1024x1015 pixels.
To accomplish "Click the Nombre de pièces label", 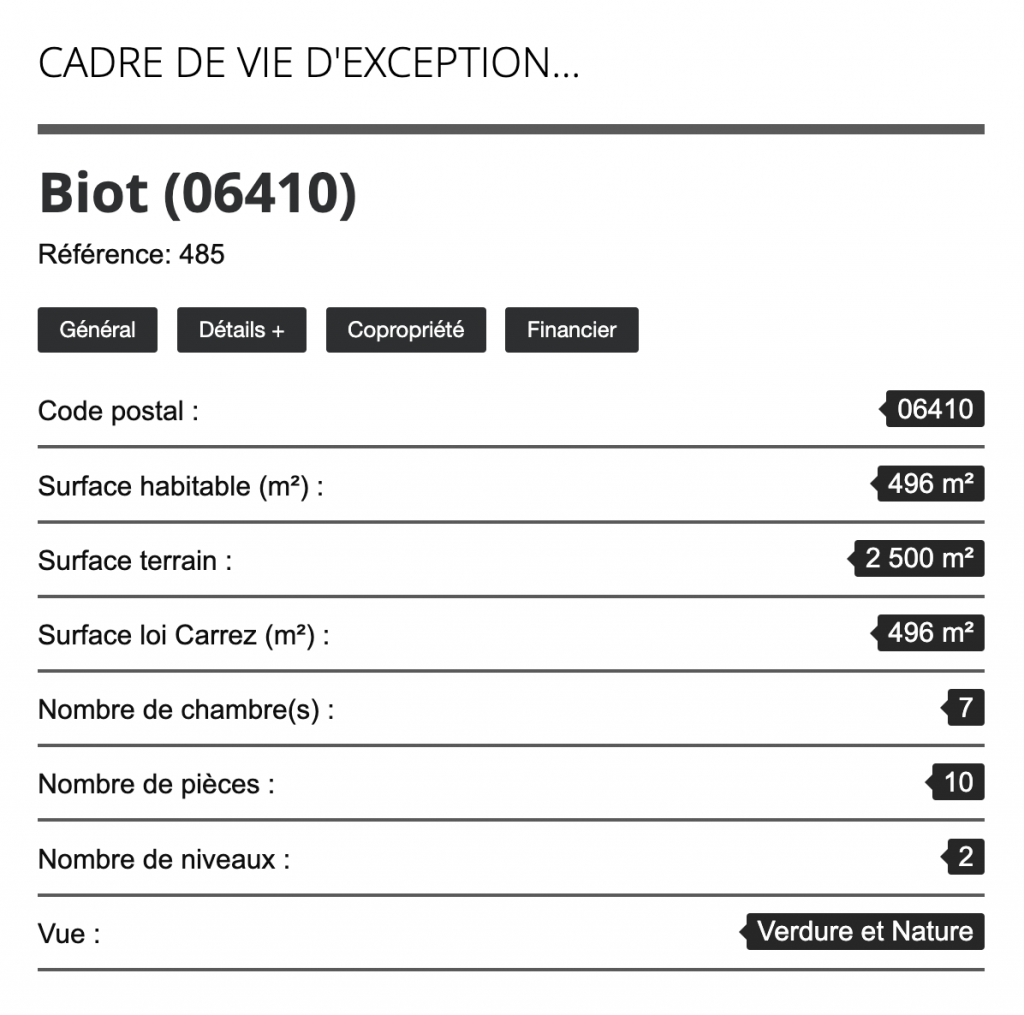I will (x=156, y=784).
